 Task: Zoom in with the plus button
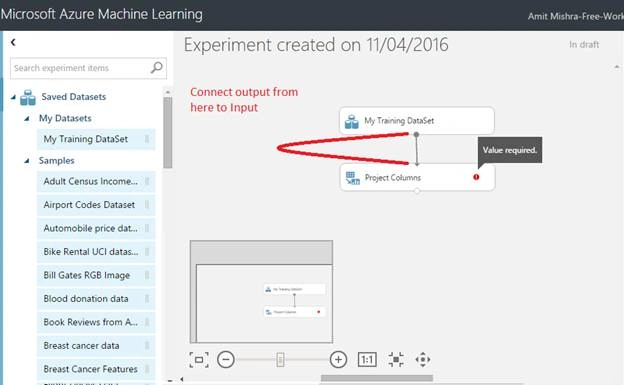coord(338,360)
